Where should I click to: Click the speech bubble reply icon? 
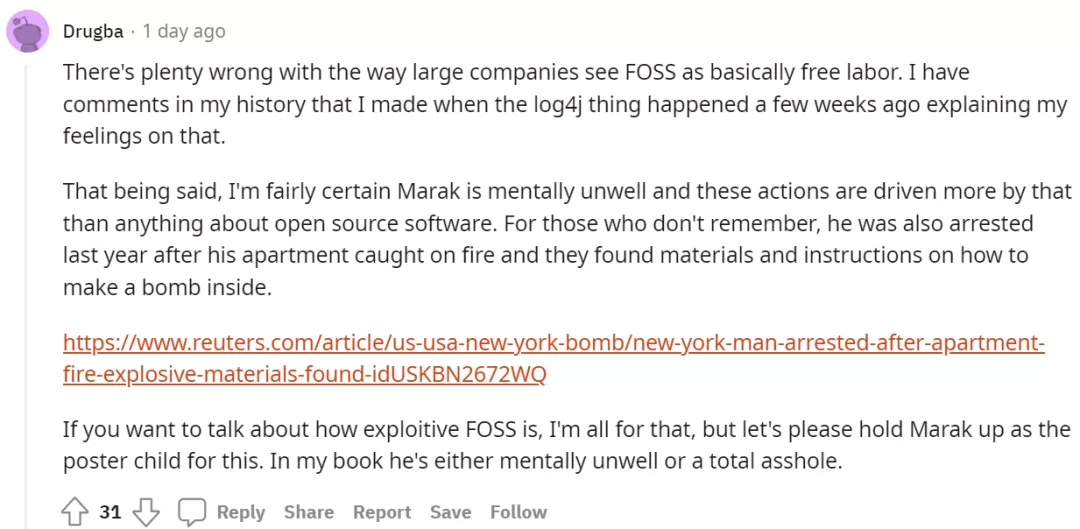click(192, 512)
